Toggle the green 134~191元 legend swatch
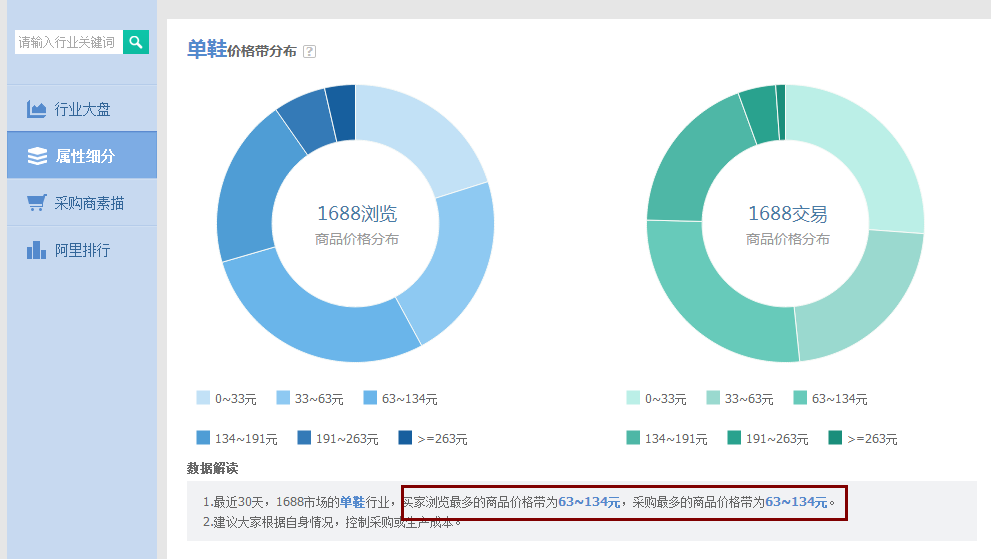 tap(634, 438)
